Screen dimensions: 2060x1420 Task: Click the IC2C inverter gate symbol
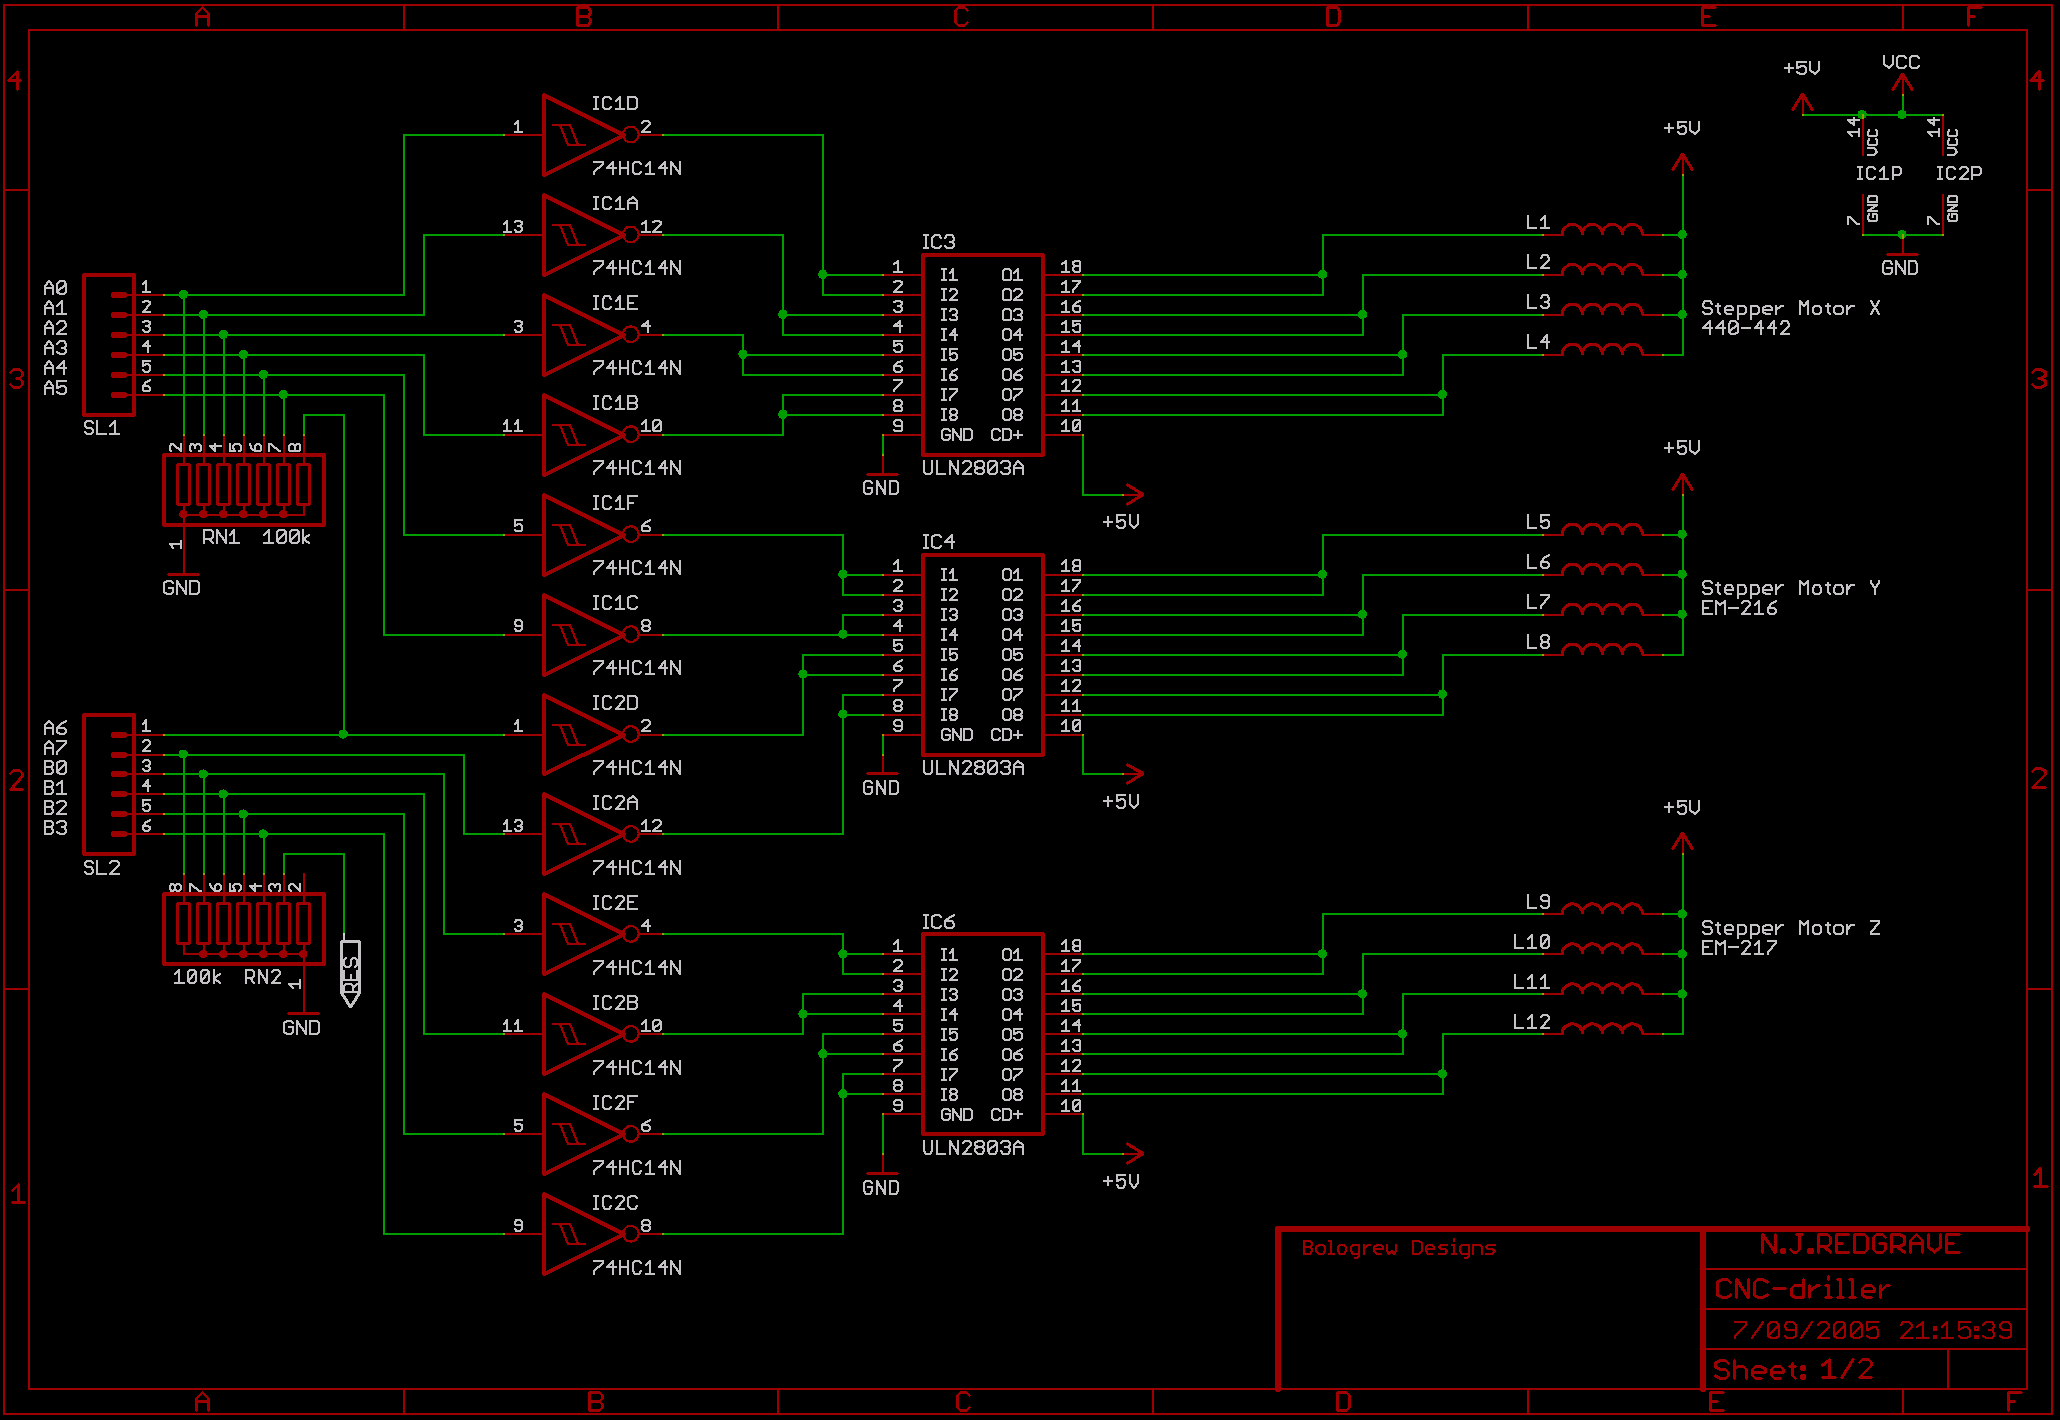pyautogui.click(x=590, y=1235)
